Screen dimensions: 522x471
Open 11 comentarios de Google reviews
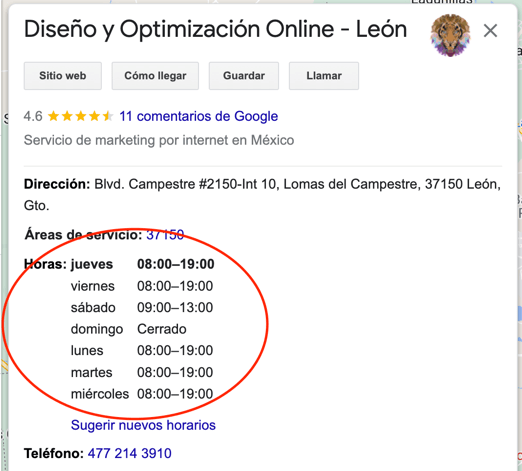(199, 116)
